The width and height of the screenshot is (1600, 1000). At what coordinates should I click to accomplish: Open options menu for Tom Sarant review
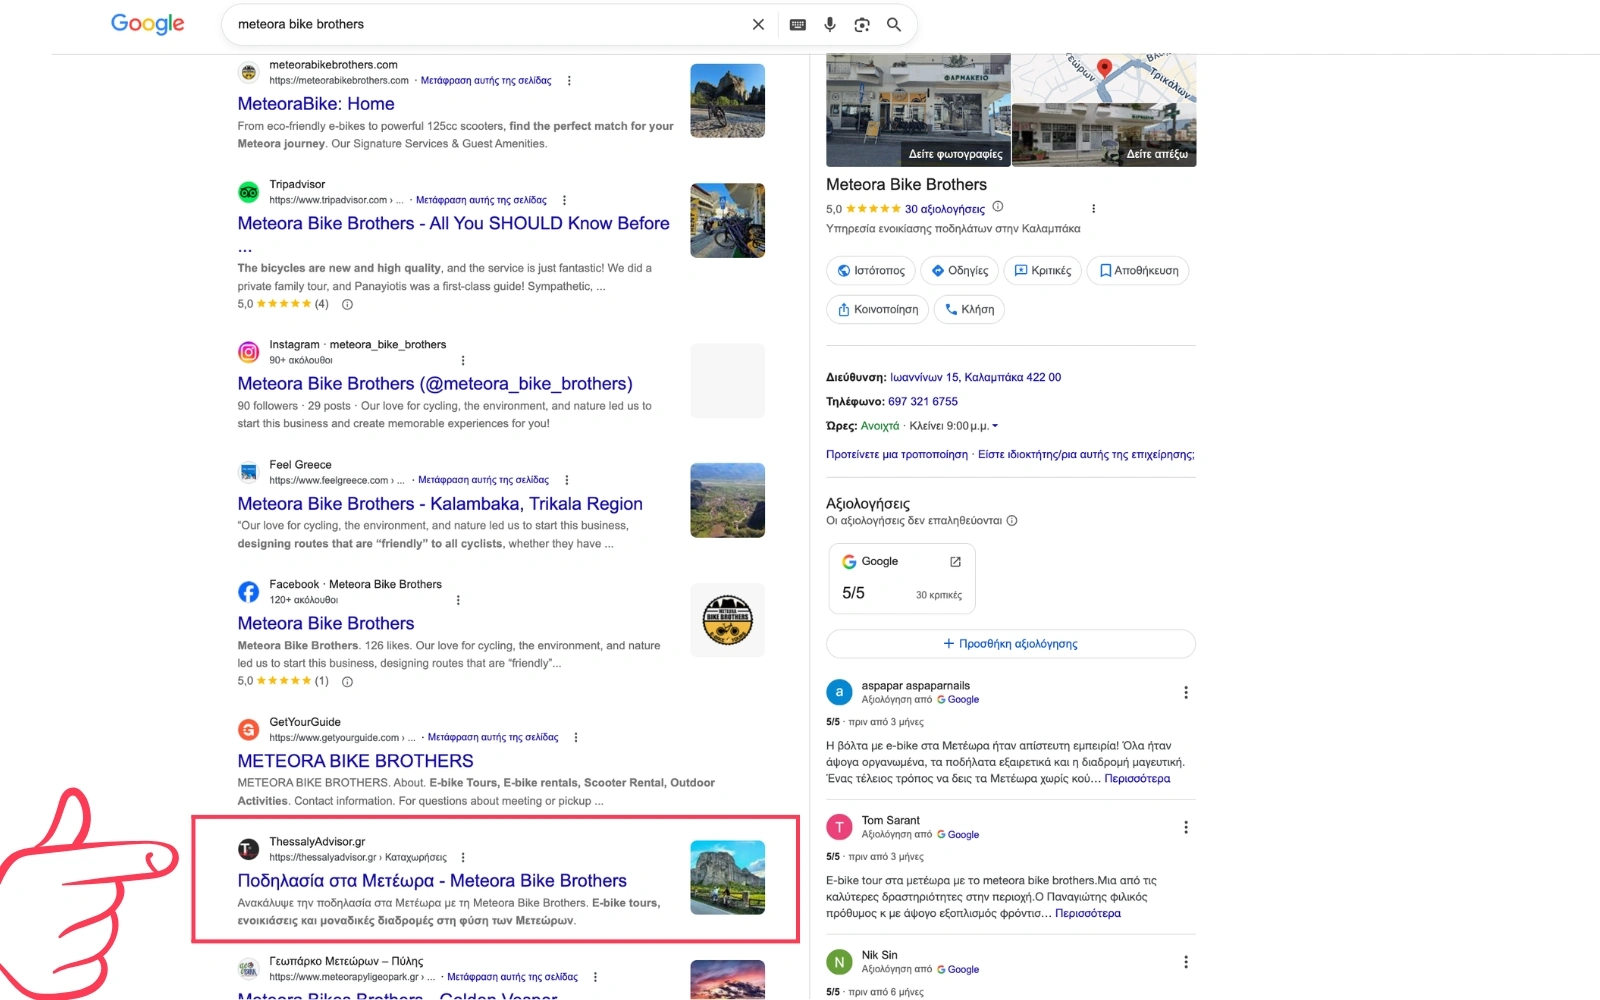coord(1186,827)
